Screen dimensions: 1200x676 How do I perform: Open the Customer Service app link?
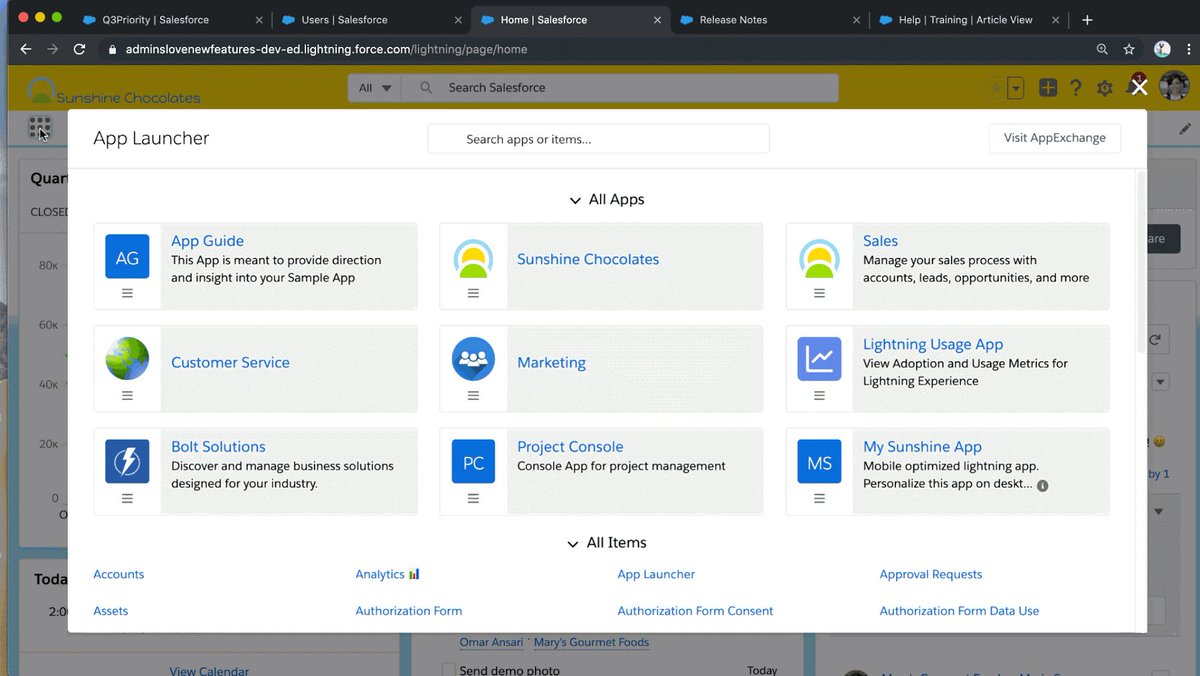click(x=230, y=363)
